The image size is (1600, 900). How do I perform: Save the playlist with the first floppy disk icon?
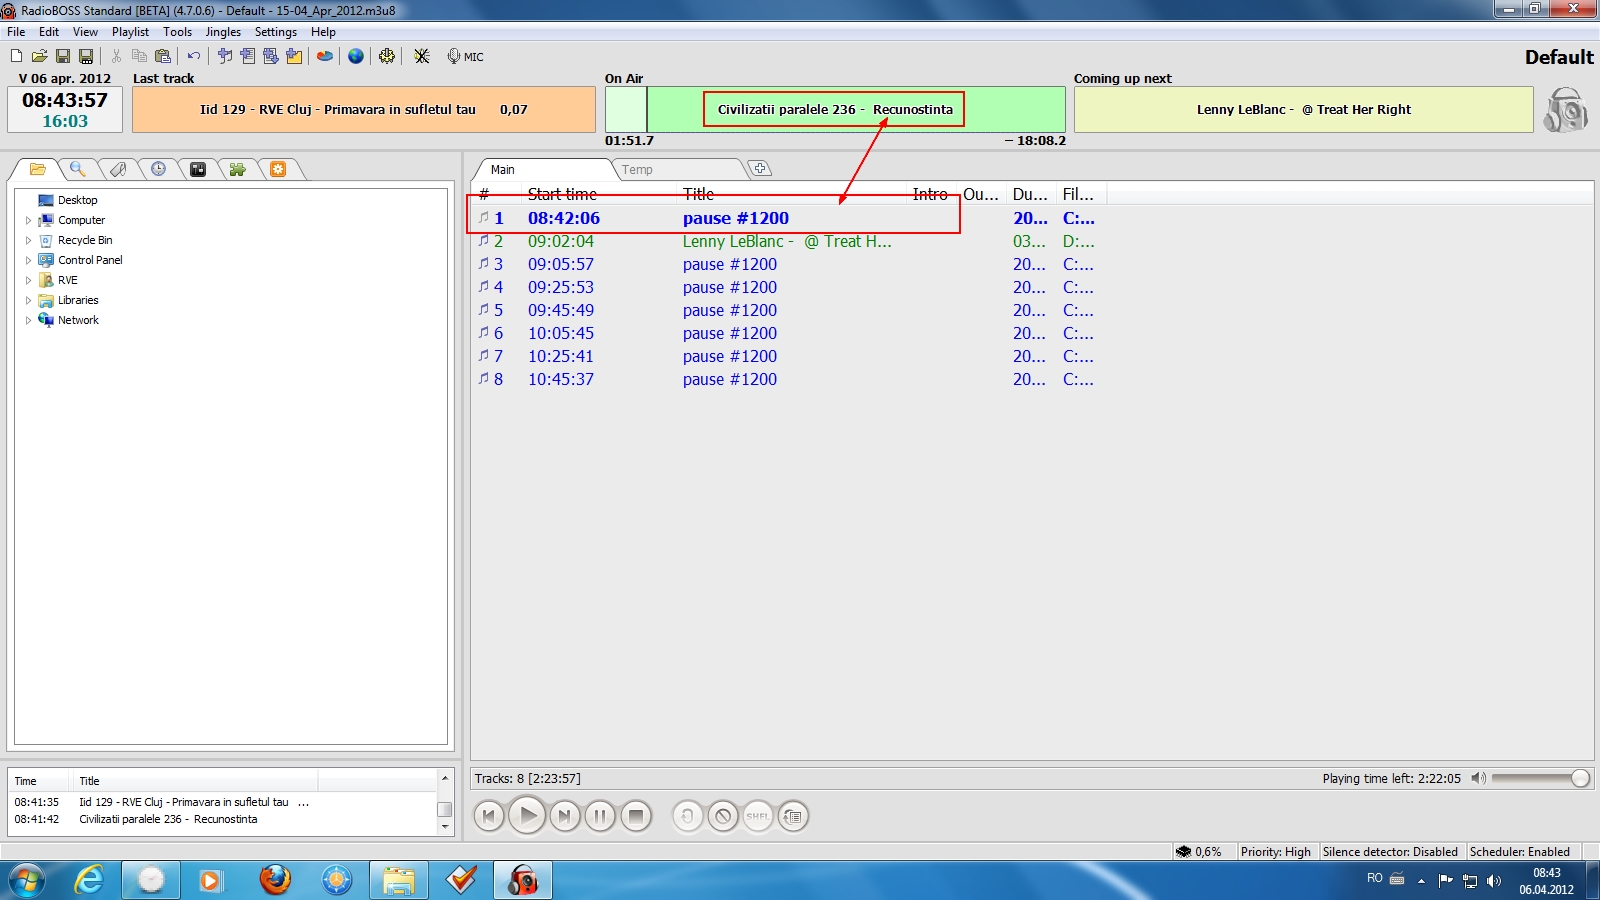[63, 56]
